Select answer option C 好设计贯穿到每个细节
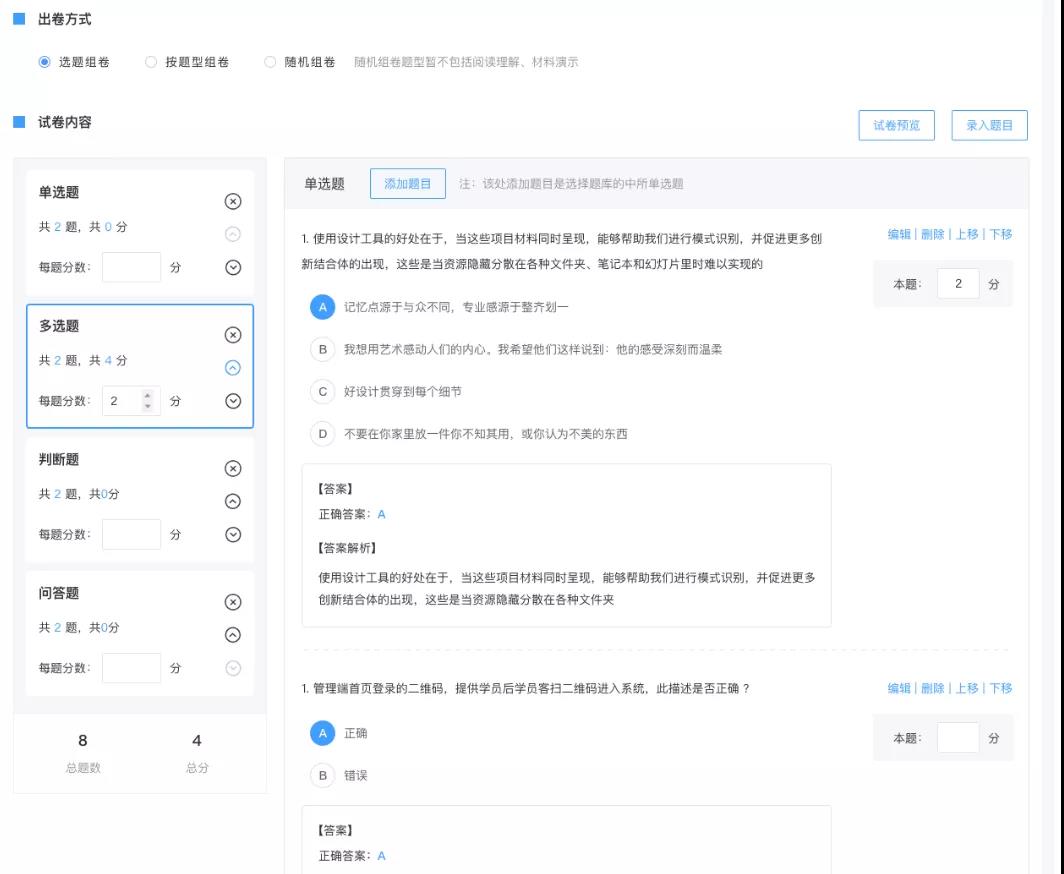 click(x=322, y=390)
